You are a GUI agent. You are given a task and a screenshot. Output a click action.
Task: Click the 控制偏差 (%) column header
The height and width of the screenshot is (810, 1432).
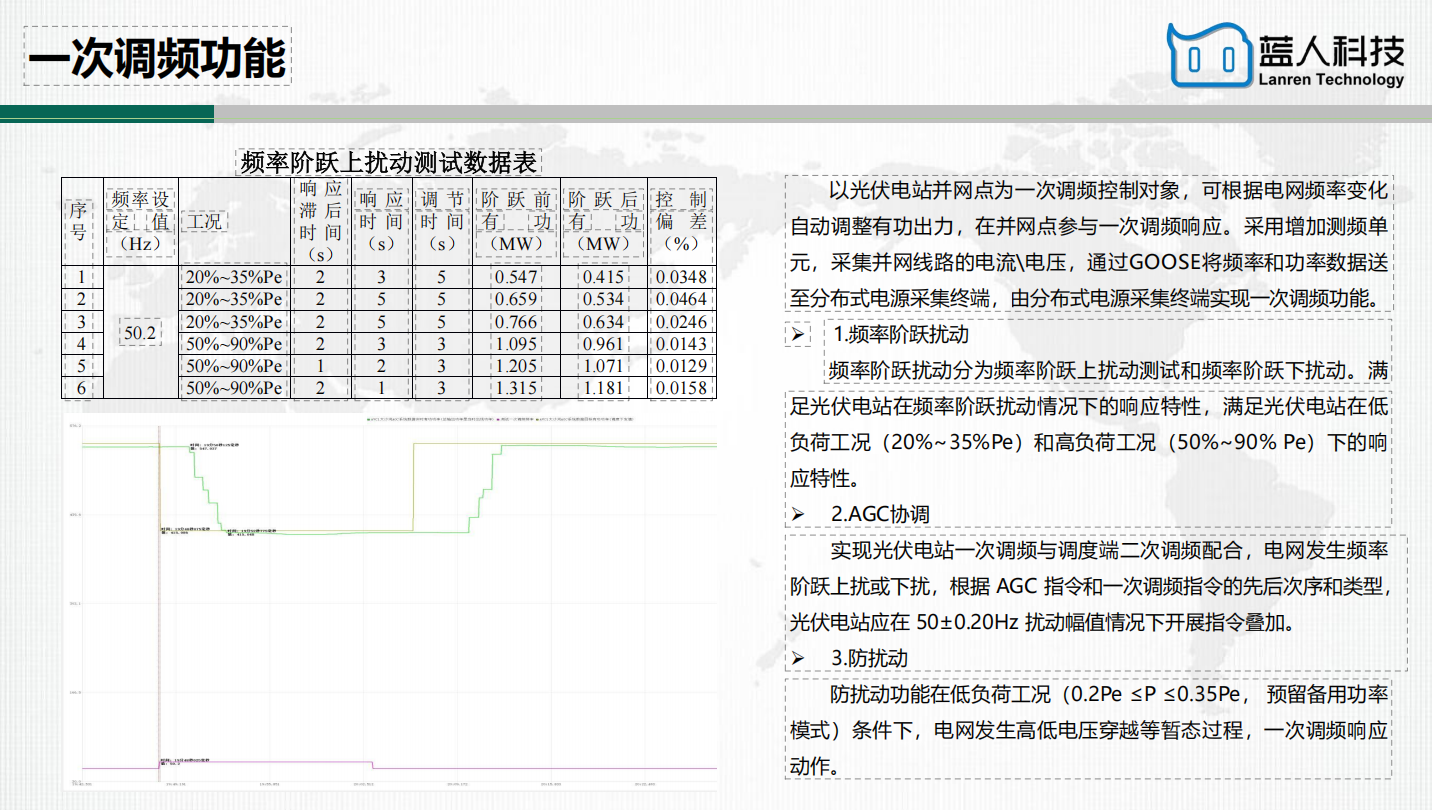click(680, 221)
